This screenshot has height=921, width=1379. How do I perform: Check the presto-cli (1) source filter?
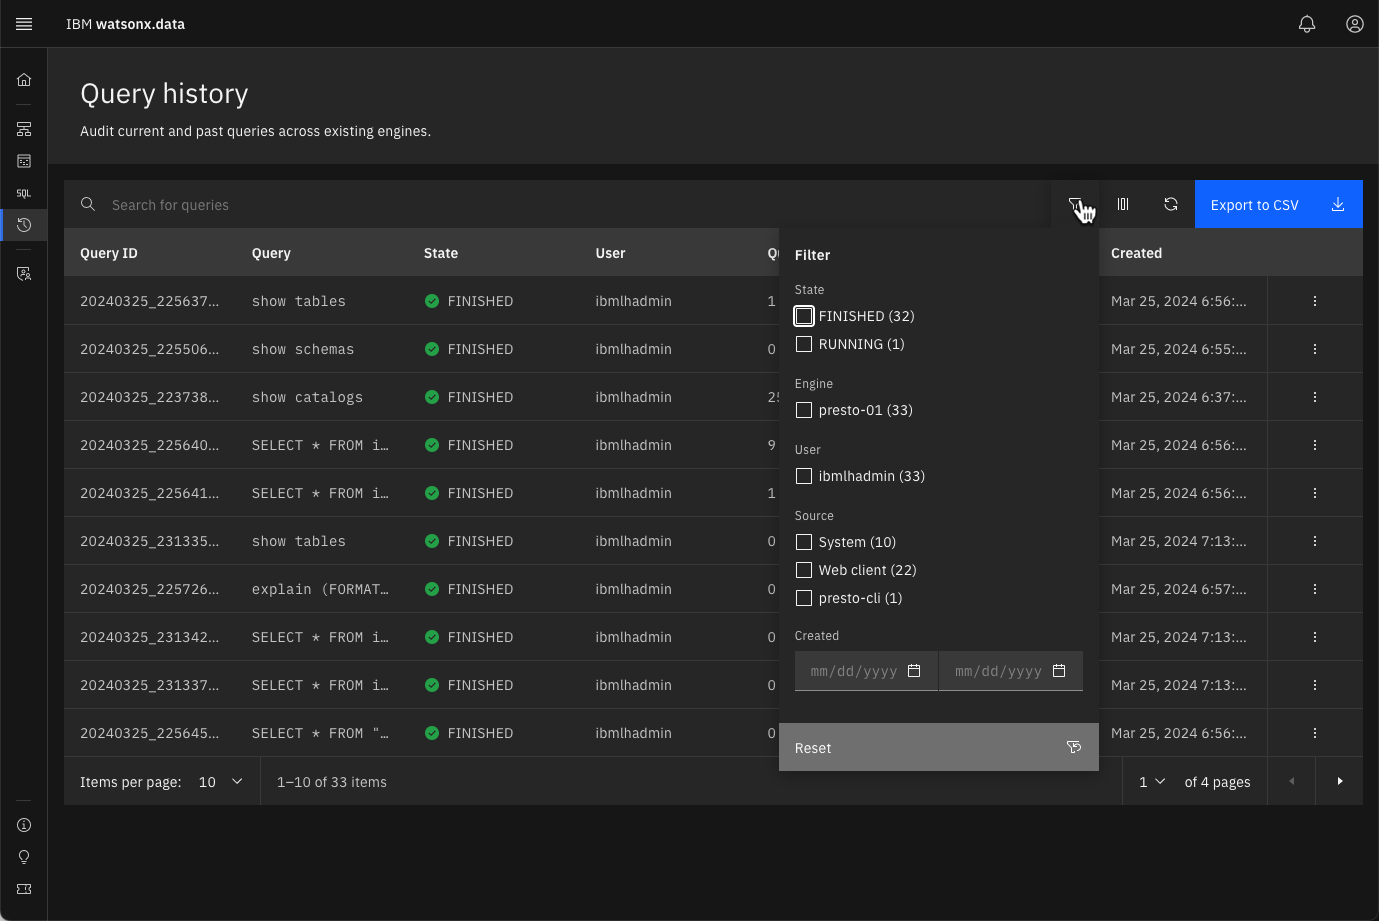coord(804,598)
